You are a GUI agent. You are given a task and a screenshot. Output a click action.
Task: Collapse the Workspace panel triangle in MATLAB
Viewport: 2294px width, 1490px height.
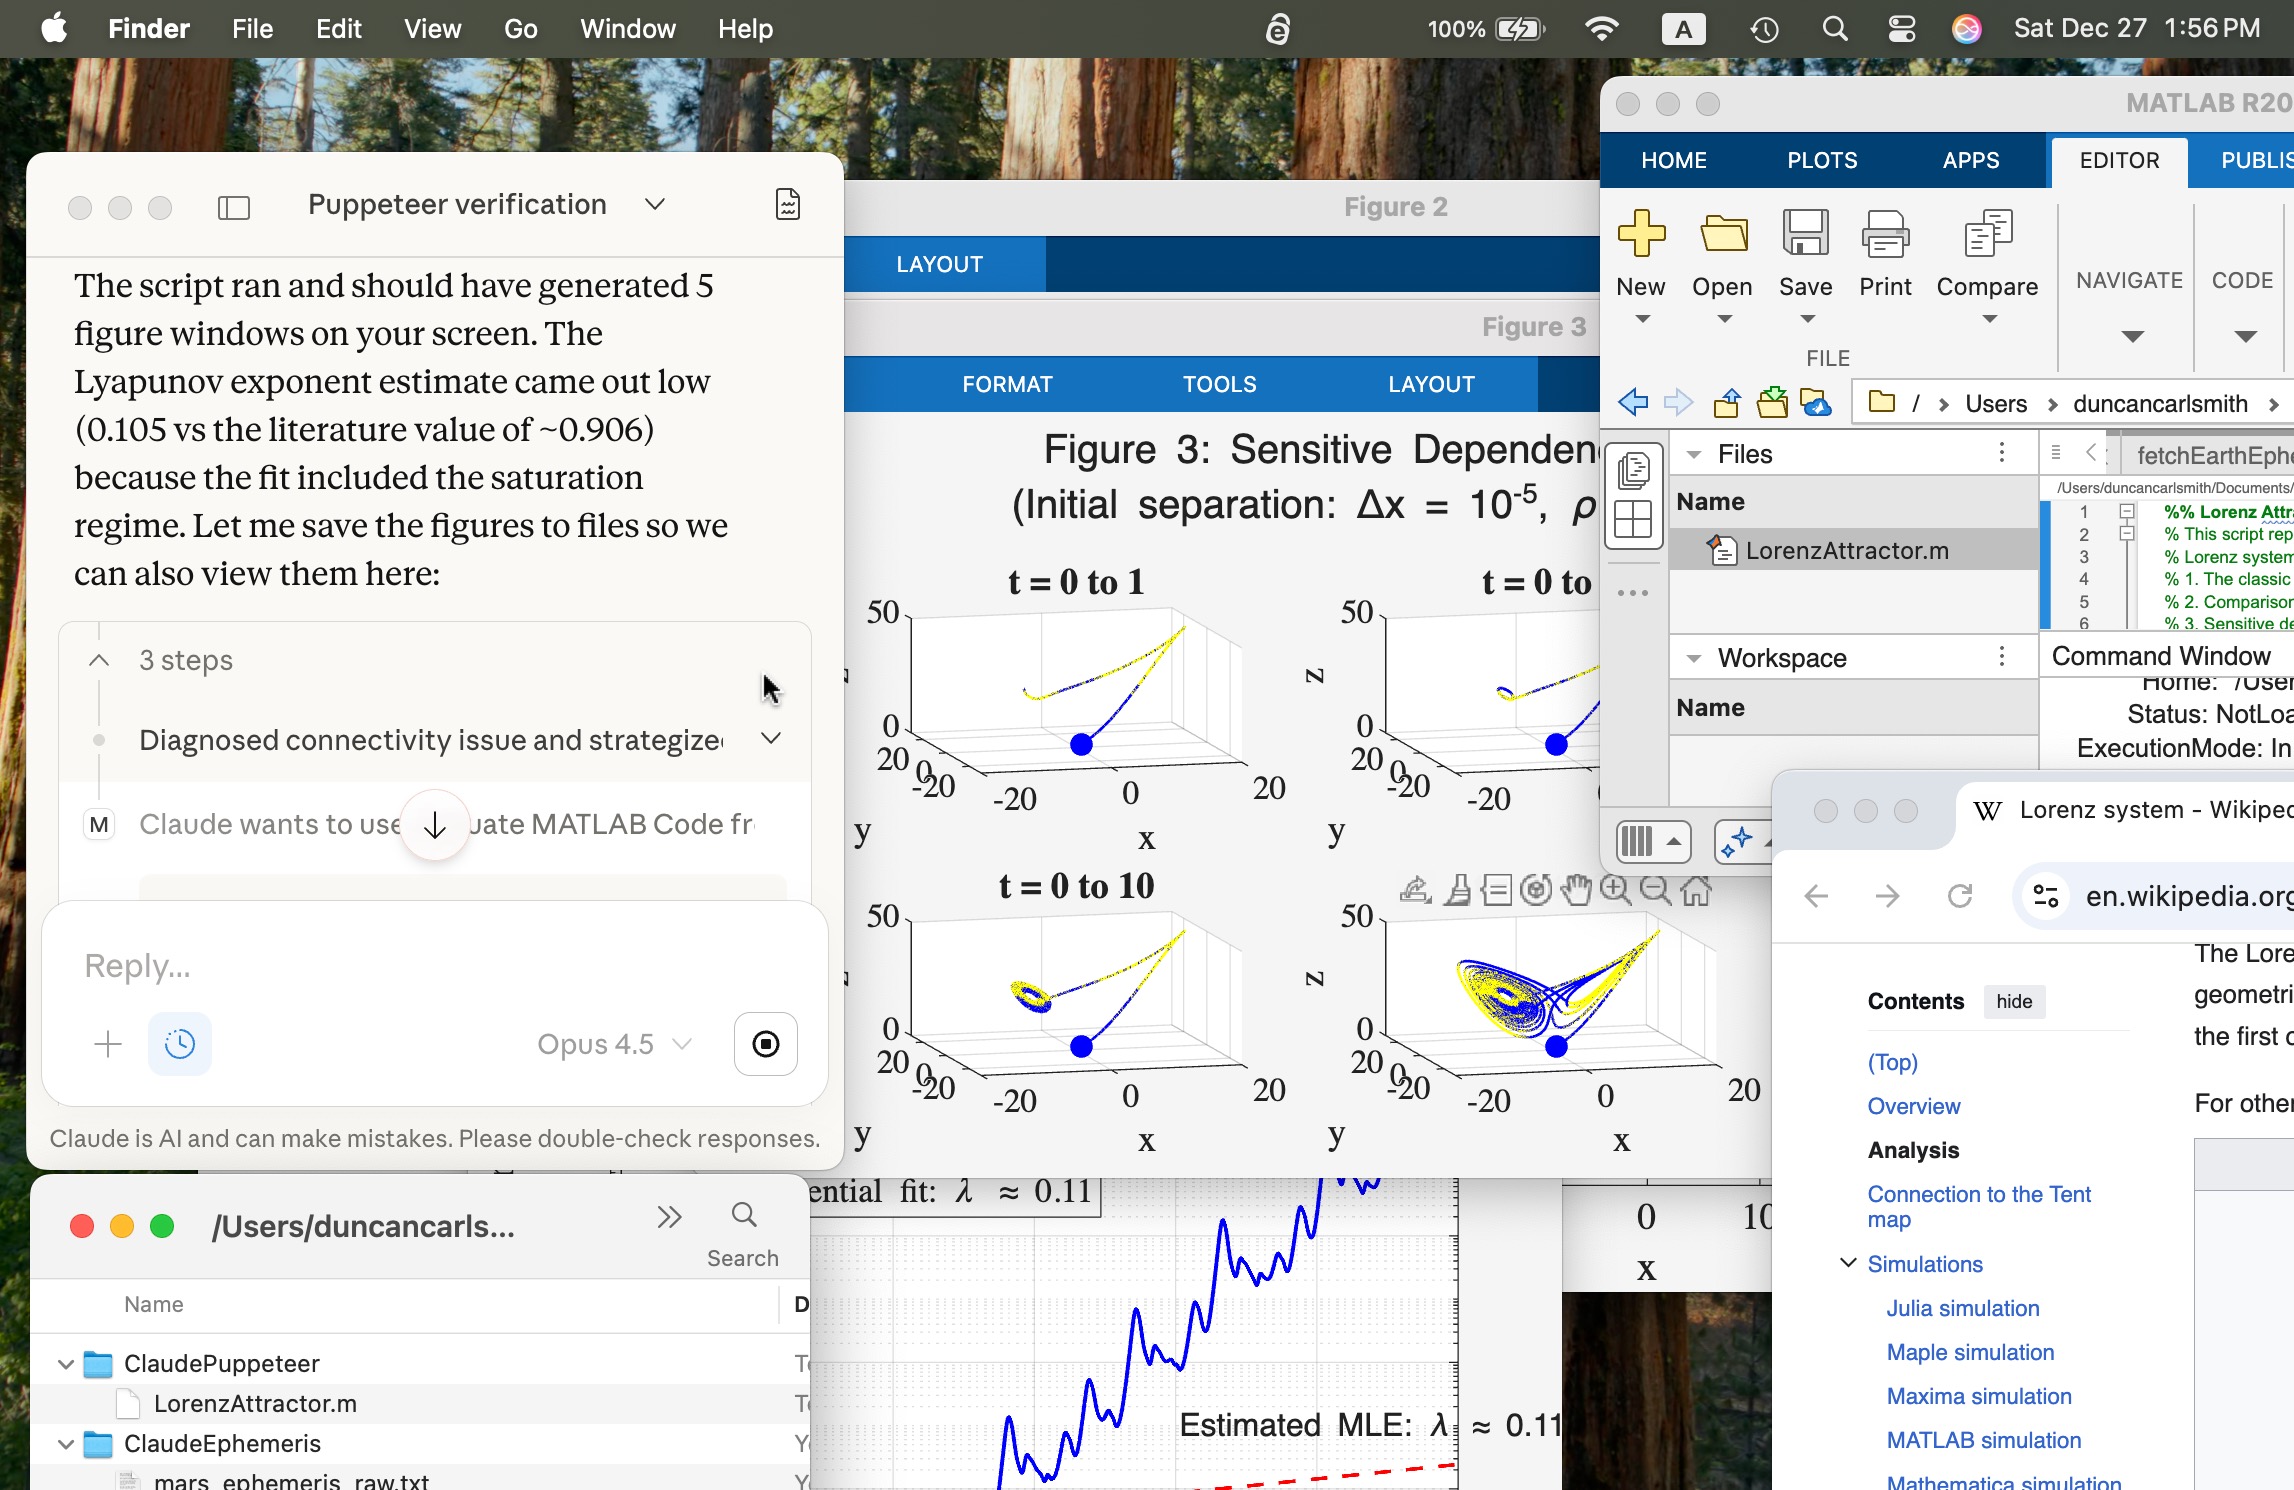pos(1694,658)
